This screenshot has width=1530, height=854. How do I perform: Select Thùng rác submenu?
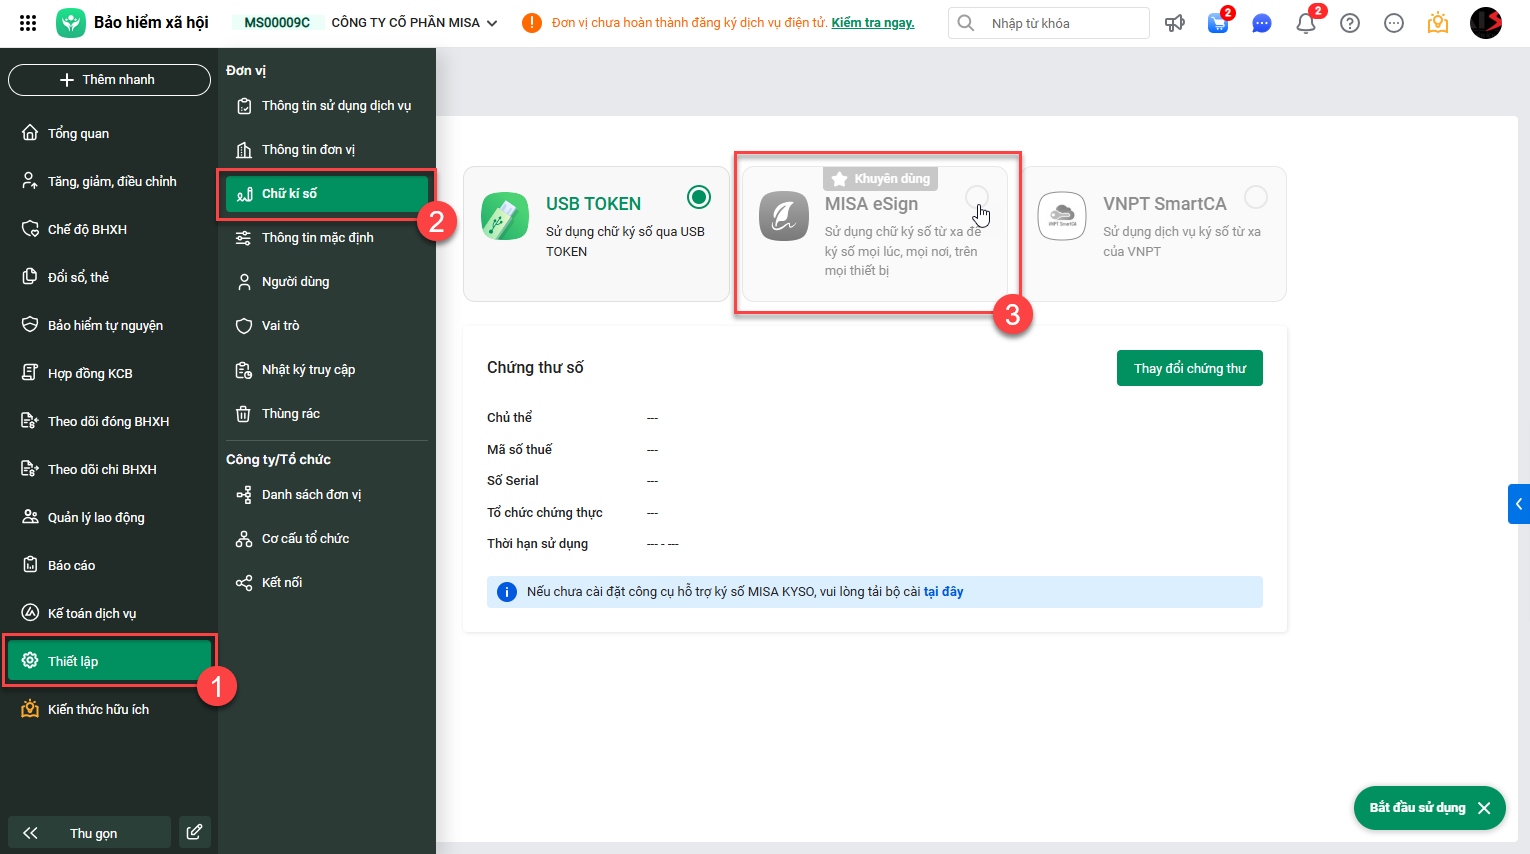pos(327,413)
